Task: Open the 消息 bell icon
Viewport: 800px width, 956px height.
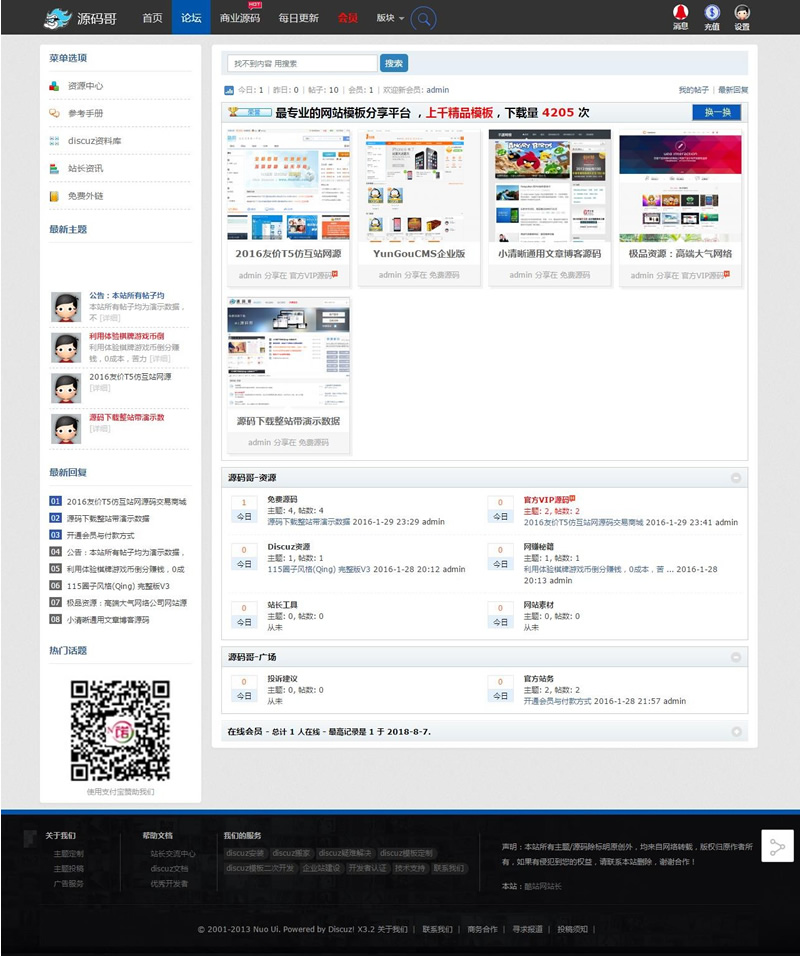Action: (680, 16)
